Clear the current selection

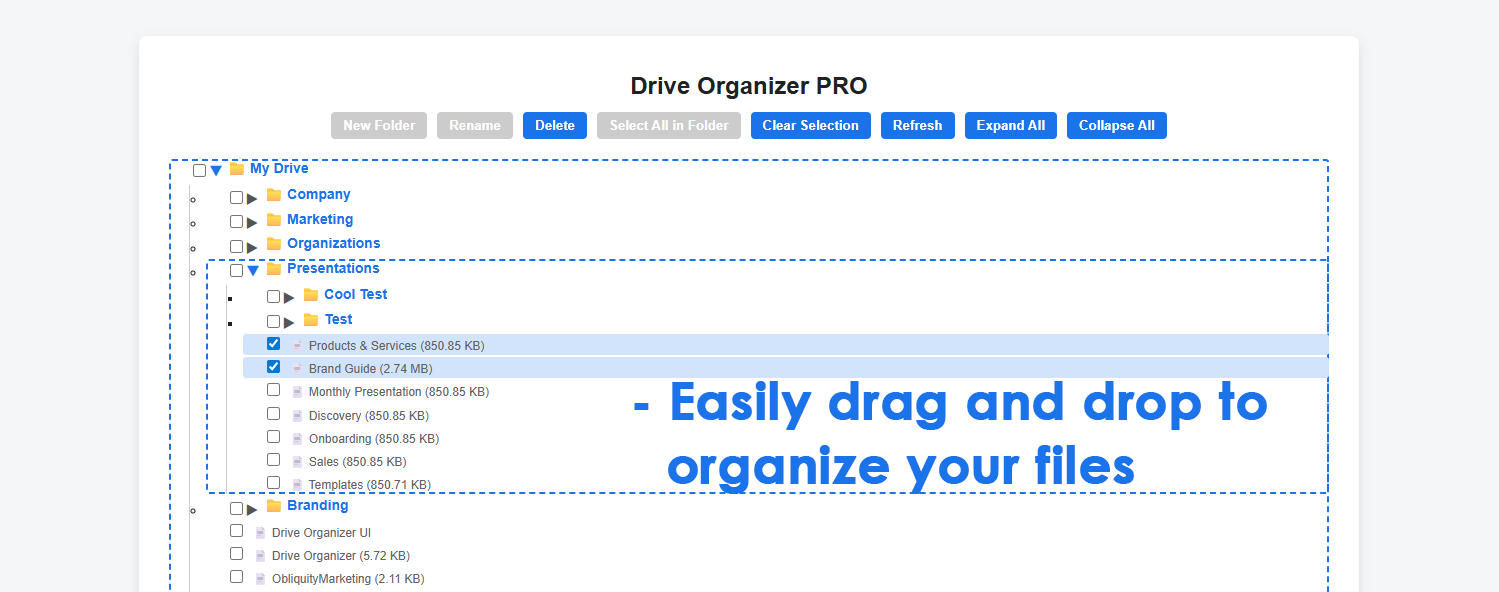point(811,125)
